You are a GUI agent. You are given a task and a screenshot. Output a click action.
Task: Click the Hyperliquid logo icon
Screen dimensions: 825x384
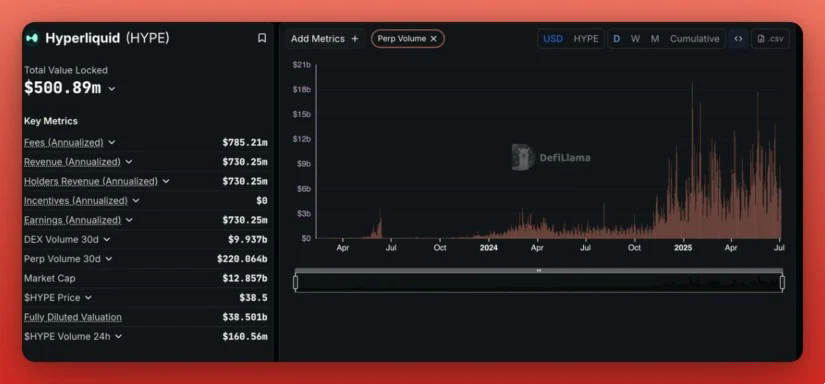pos(32,38)
